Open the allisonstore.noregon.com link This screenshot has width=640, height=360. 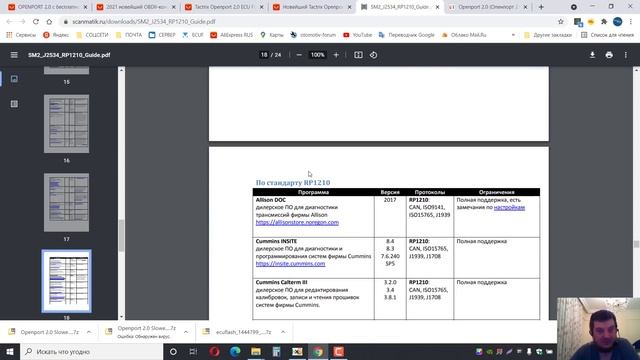297,222
